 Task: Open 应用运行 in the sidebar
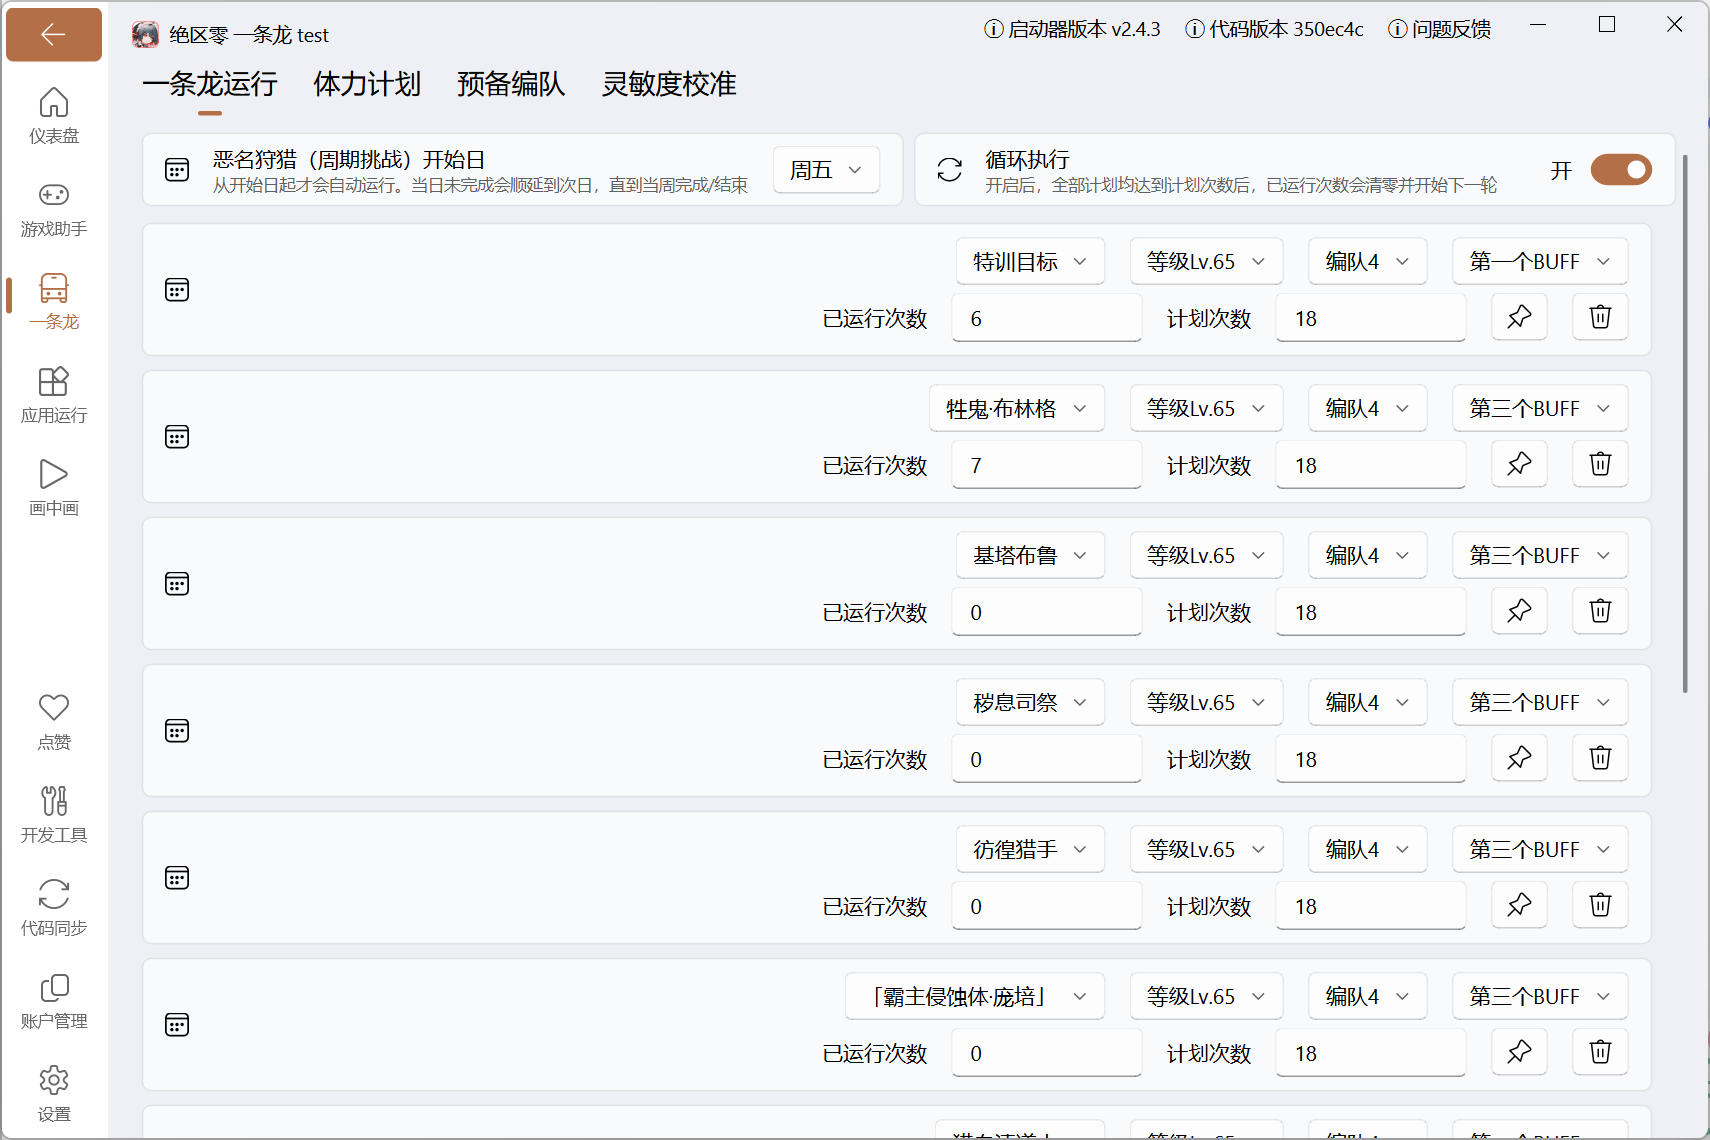click(x=54, y=395)
